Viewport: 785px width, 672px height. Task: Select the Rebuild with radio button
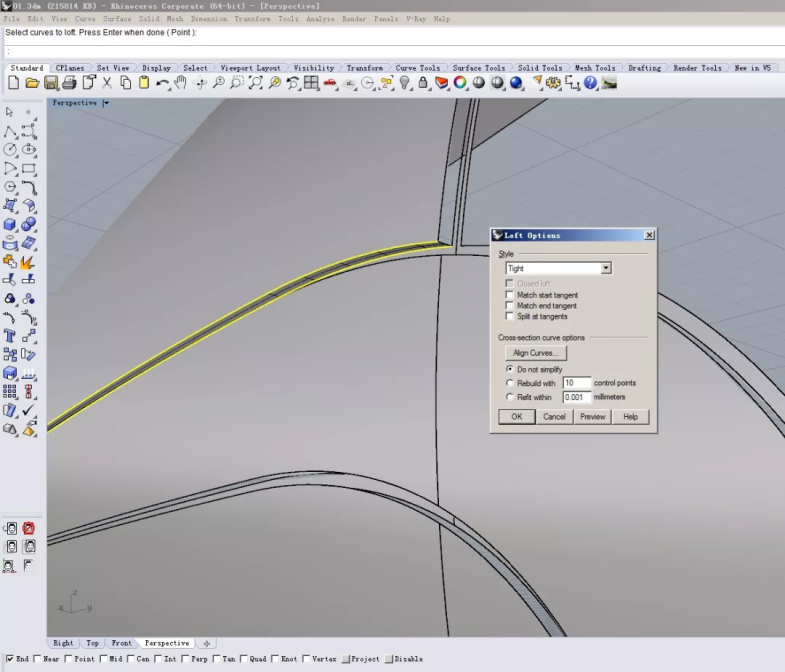pyautogui.click(x=510, y=383)
